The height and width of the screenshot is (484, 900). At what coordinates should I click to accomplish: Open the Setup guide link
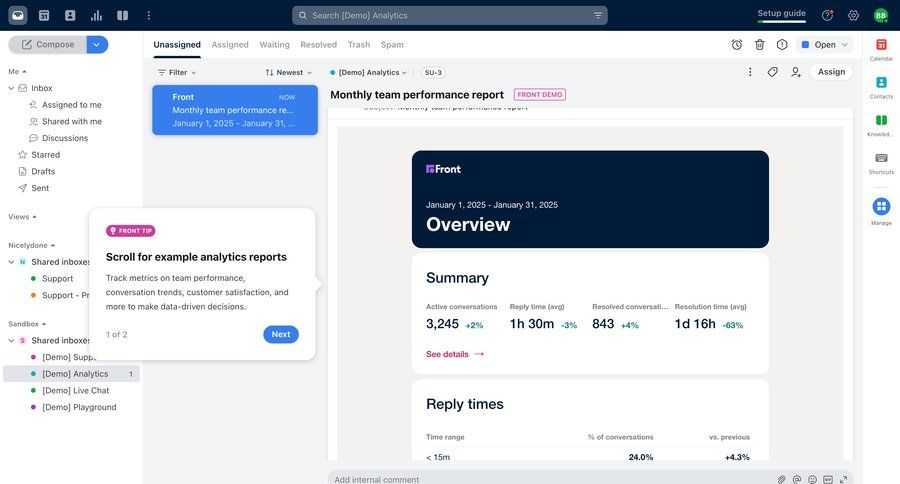click(781, 14)
